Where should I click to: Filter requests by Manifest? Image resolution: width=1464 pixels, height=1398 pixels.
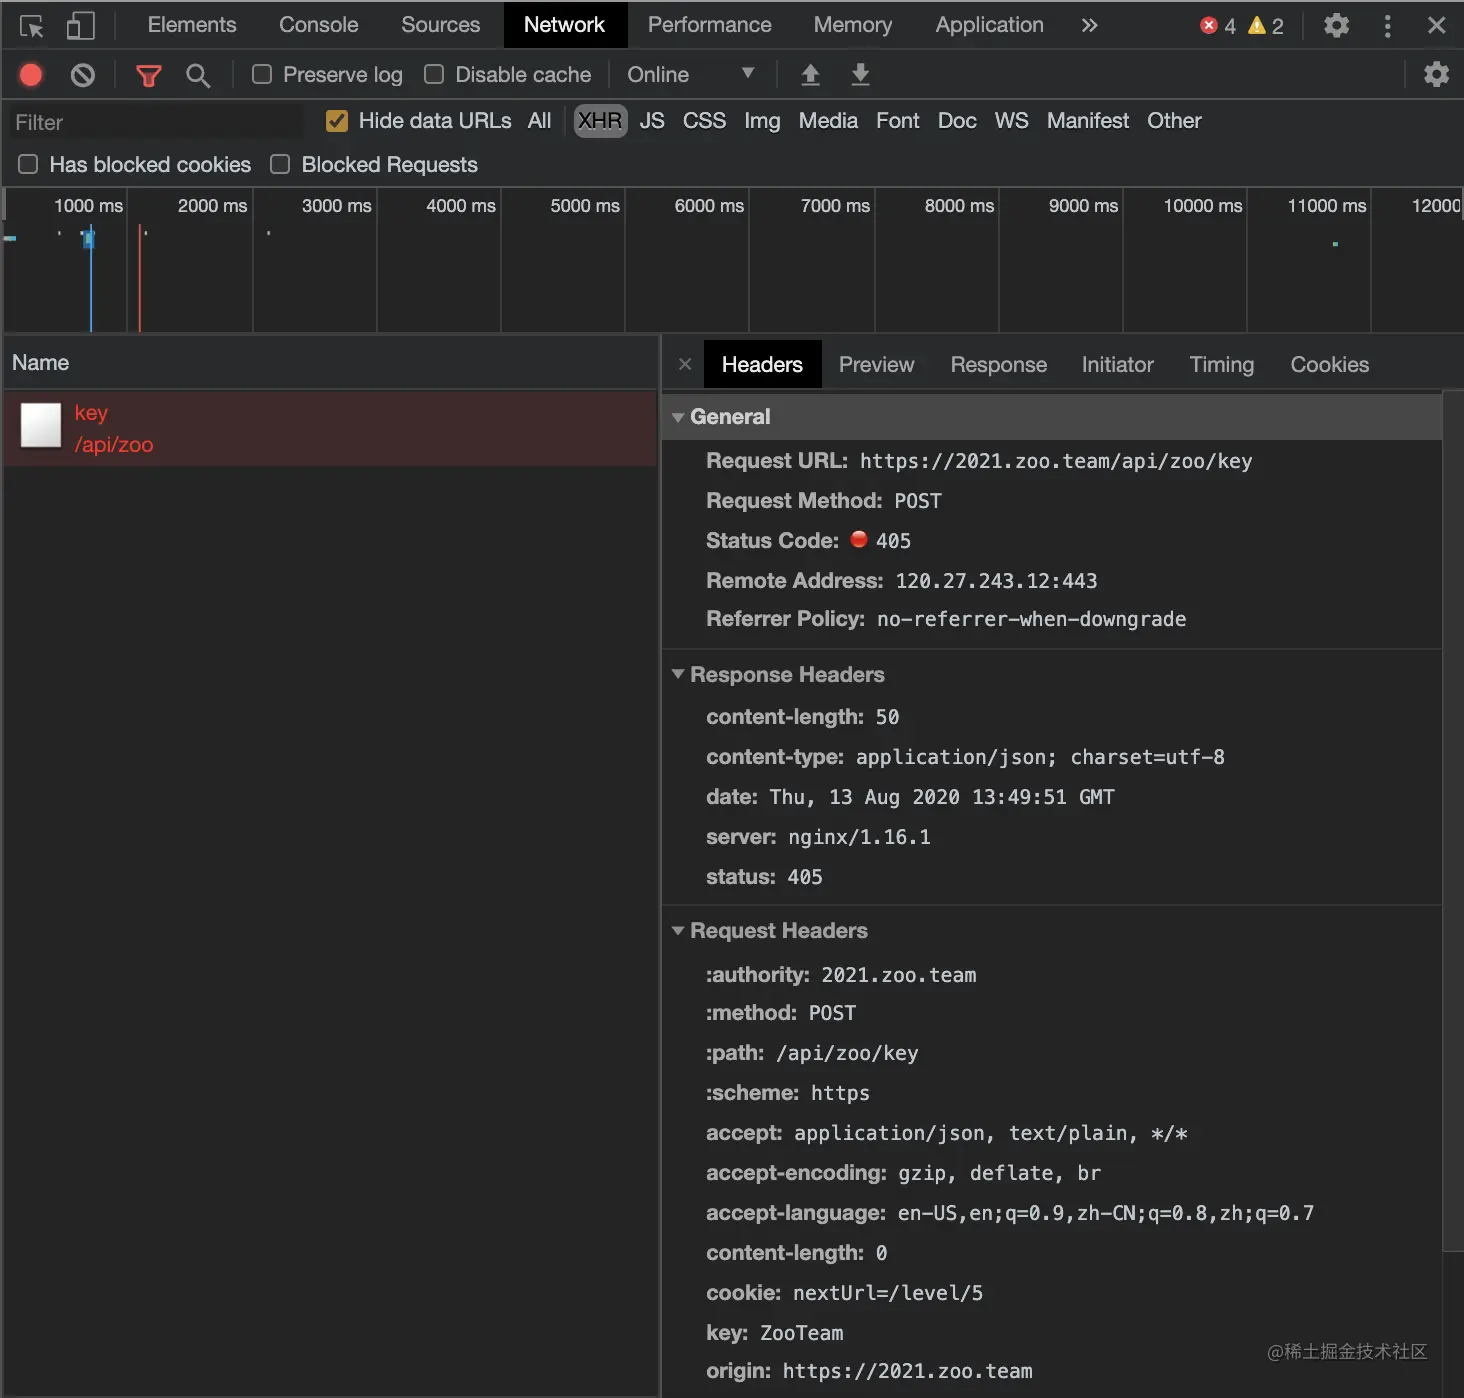click(1088, 121)
